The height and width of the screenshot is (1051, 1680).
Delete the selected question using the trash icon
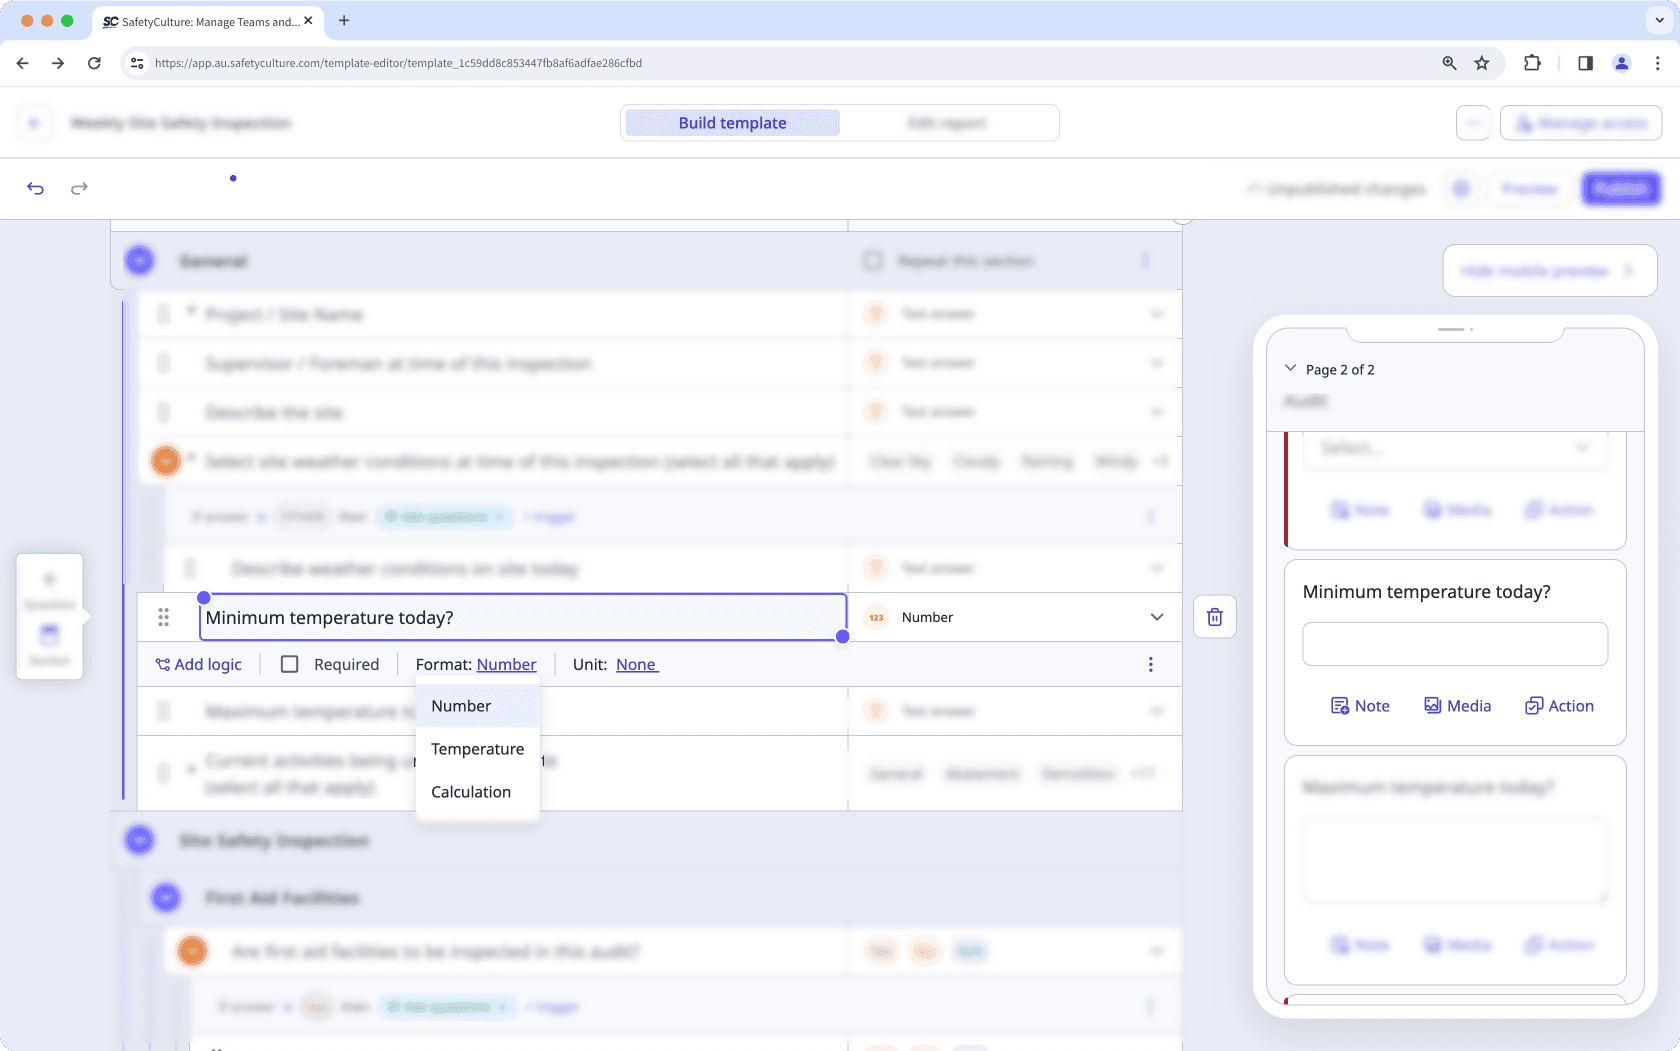point(1214,617)
